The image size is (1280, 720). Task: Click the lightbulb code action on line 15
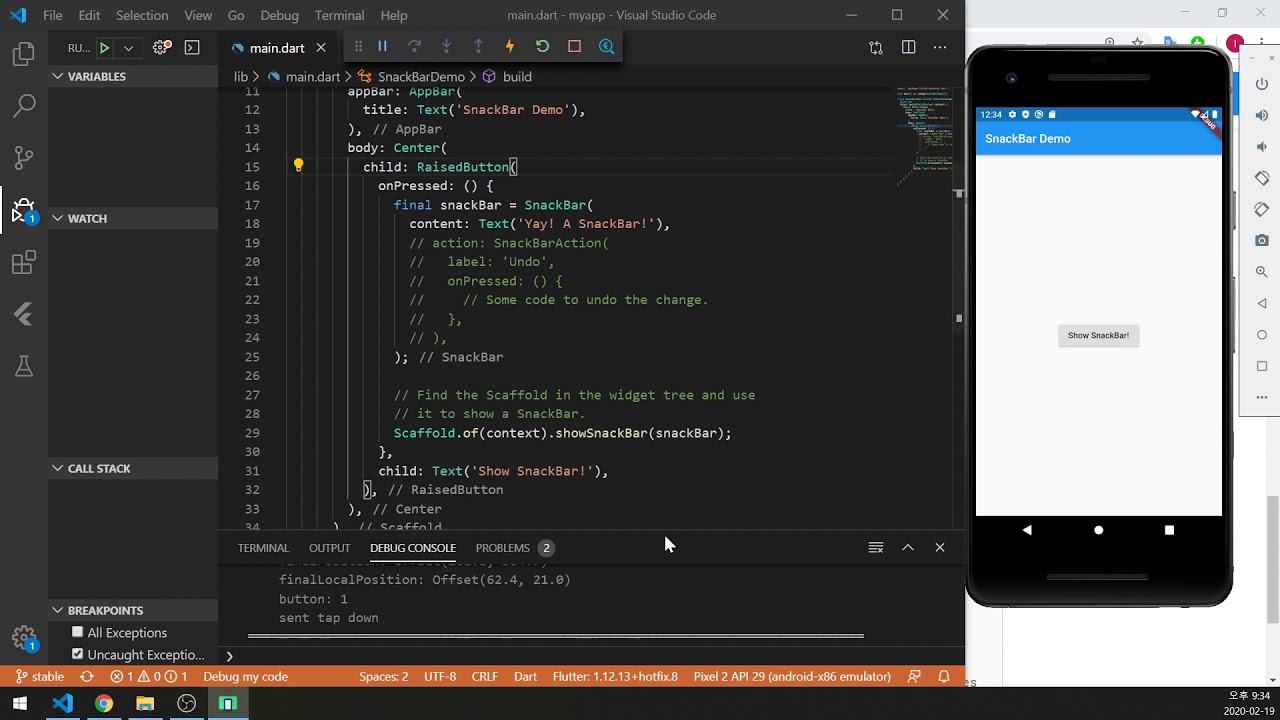(x=298, y=166)
